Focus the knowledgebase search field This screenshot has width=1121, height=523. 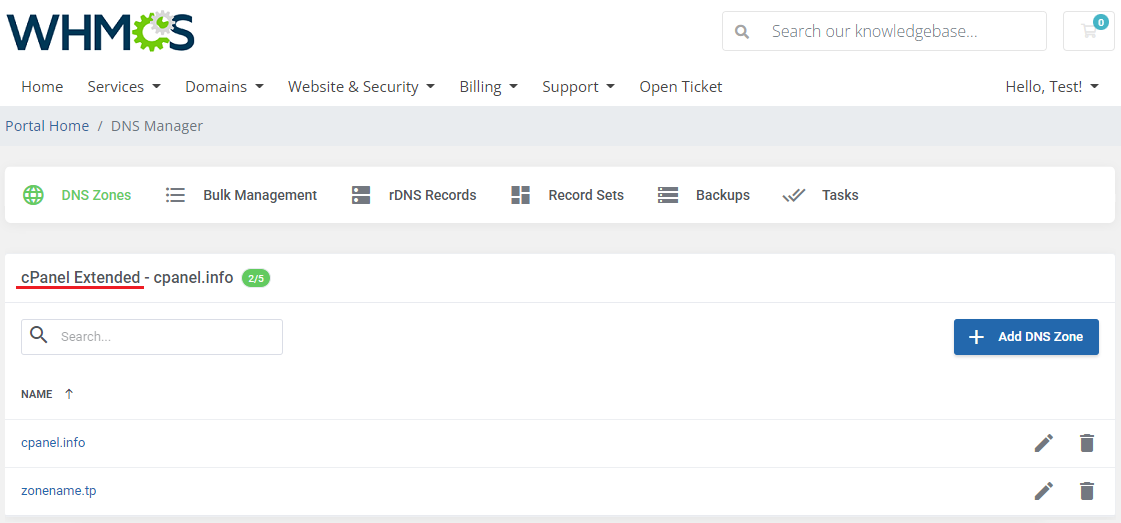884,31
